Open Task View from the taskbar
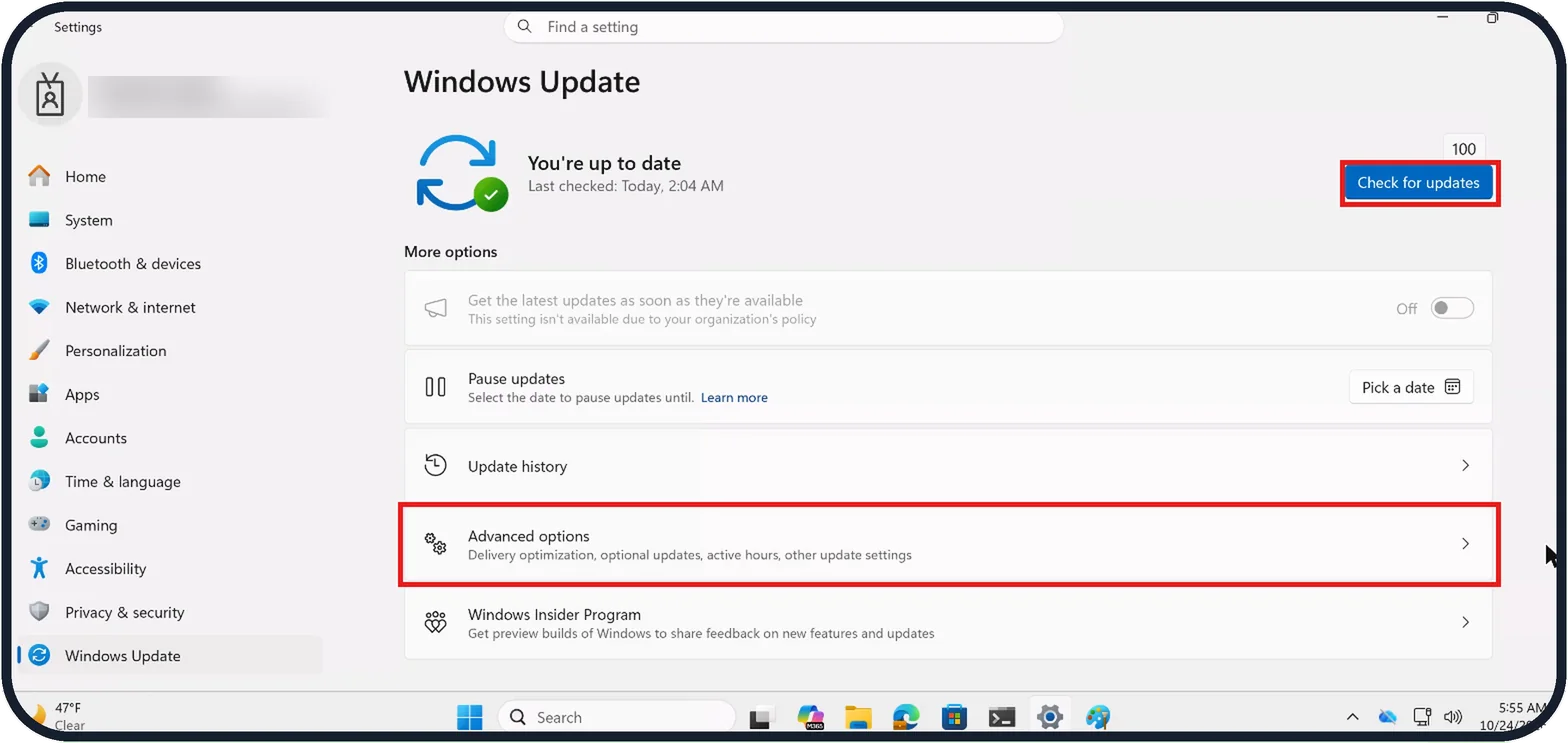 [x=762, y=717]
